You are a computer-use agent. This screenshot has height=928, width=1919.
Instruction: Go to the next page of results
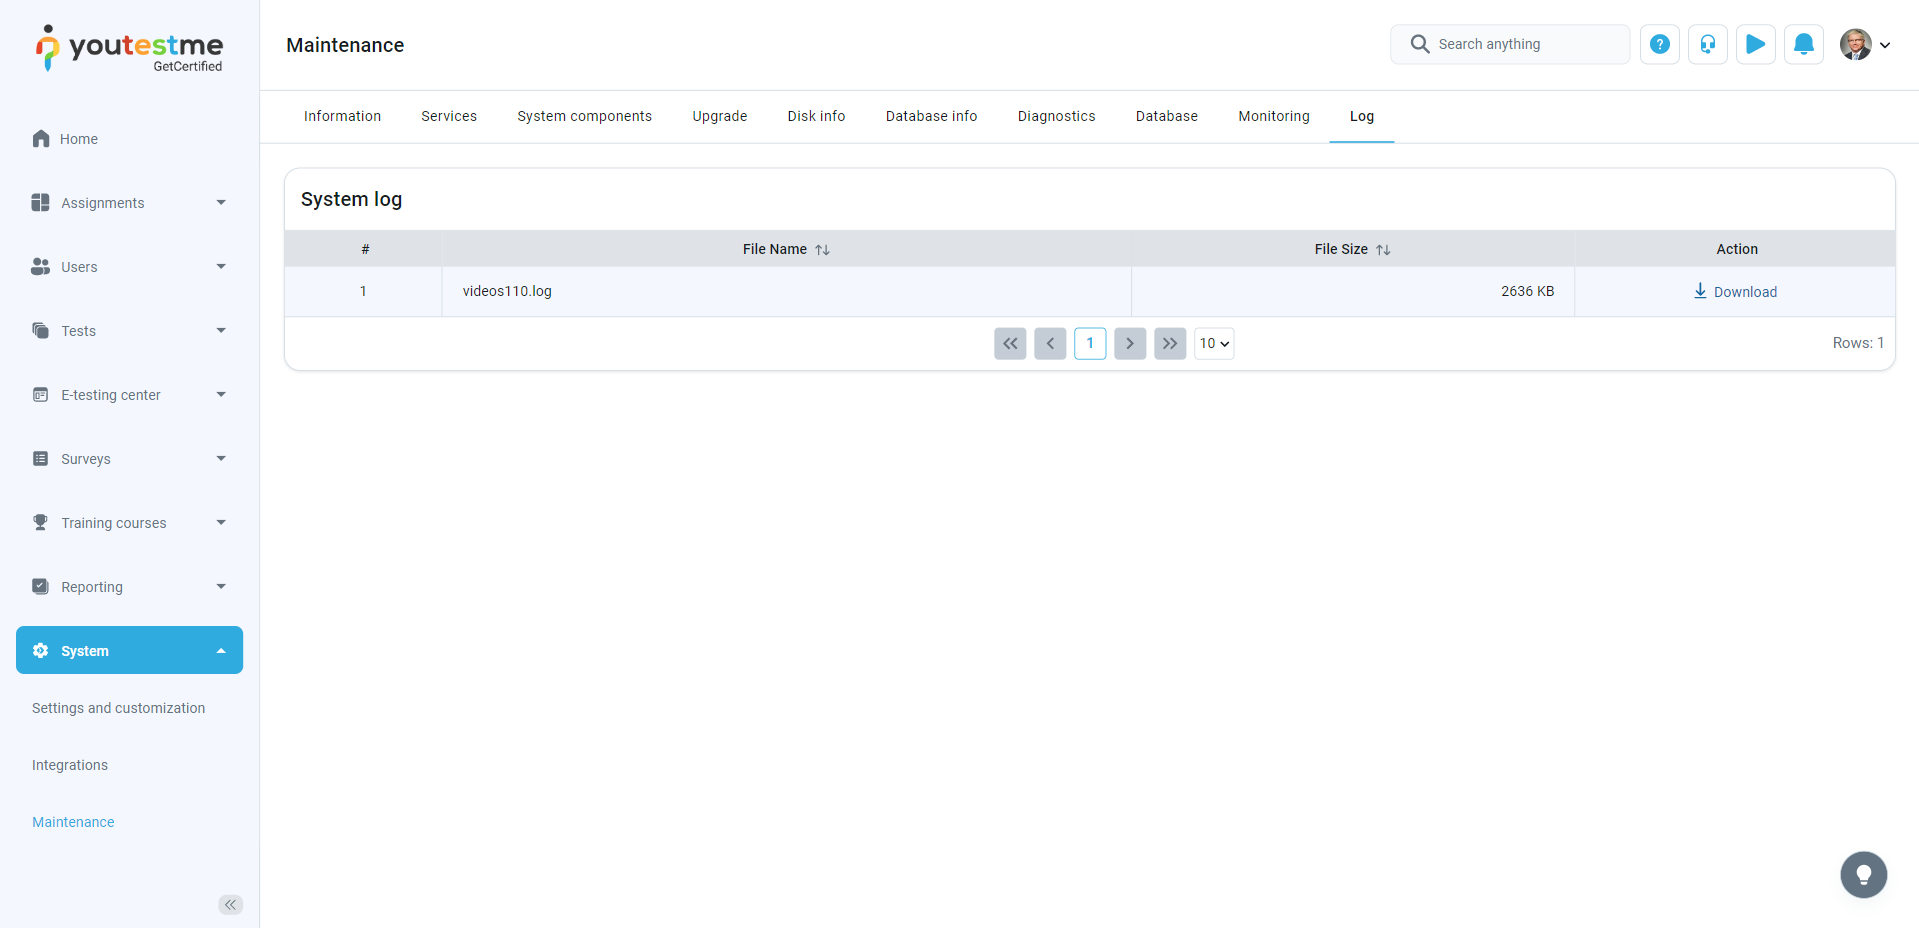point(1129,343)
